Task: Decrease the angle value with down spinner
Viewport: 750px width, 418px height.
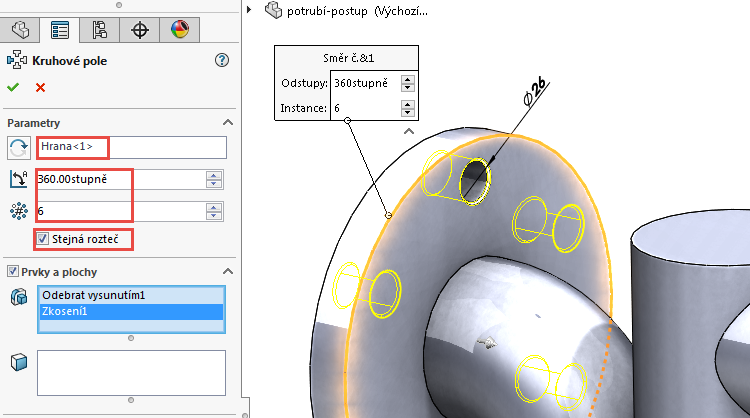Action: 214,184
